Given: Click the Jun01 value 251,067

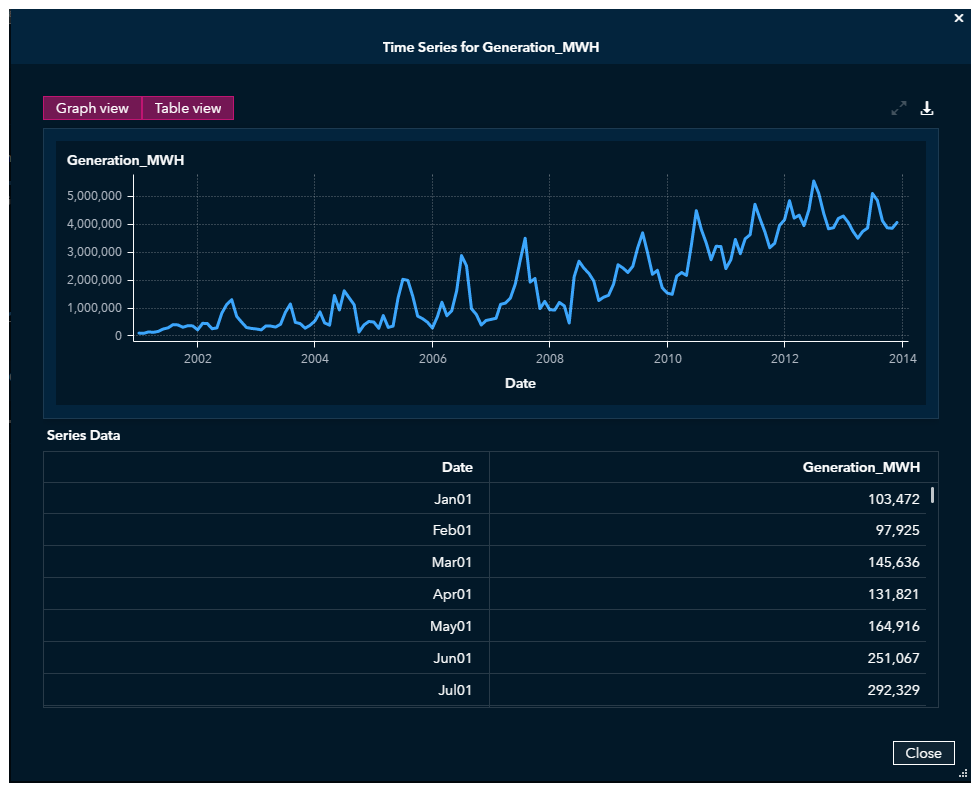Looking at the screenshot, I should point(893,658).
